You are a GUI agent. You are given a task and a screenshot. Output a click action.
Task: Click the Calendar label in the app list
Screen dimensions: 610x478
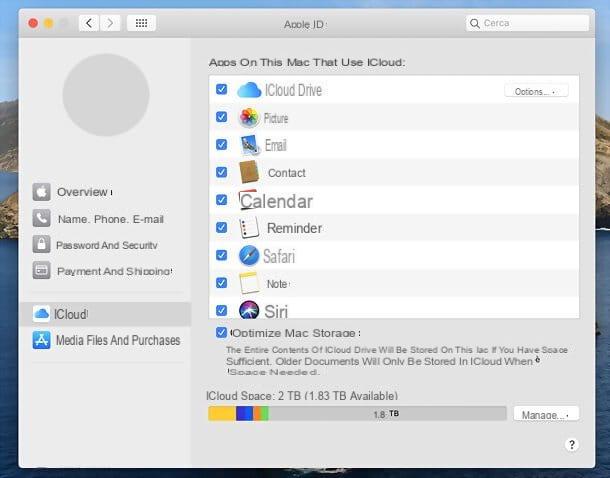pyautogui.click(x=276, y=201)
